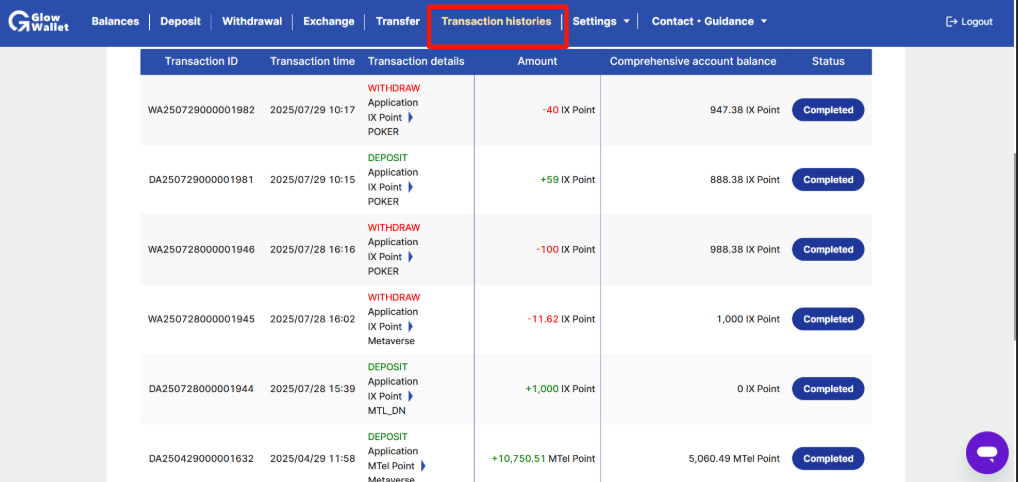Click blue arrow in MTL_DN deposit row
The width and height of the screenshot is (1018, 482).
point(410,396)
